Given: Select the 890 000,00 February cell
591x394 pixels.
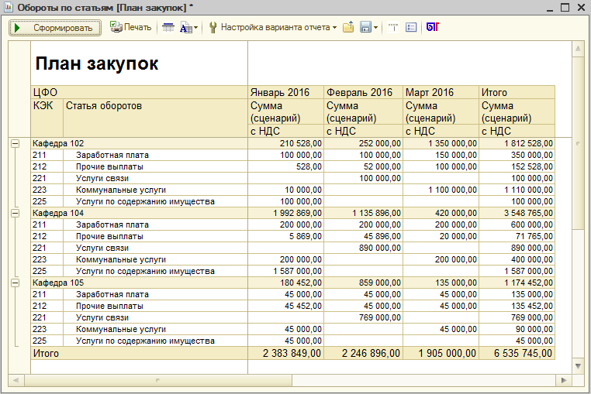Looking at the screenshot, I should coord(363,248).
